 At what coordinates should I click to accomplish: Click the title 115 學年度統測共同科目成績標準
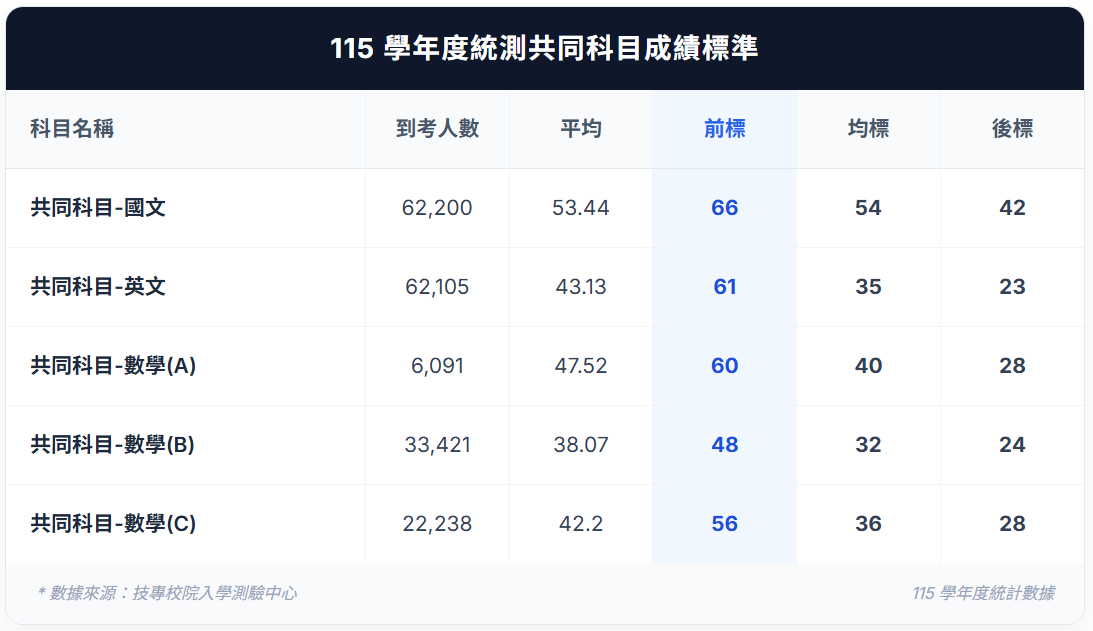tap(544, 48)
